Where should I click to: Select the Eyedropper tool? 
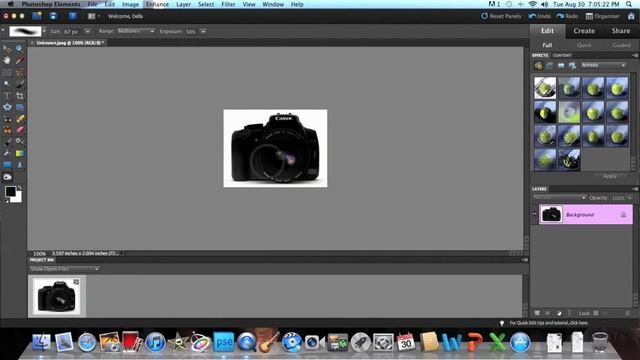tap(19, 60)
